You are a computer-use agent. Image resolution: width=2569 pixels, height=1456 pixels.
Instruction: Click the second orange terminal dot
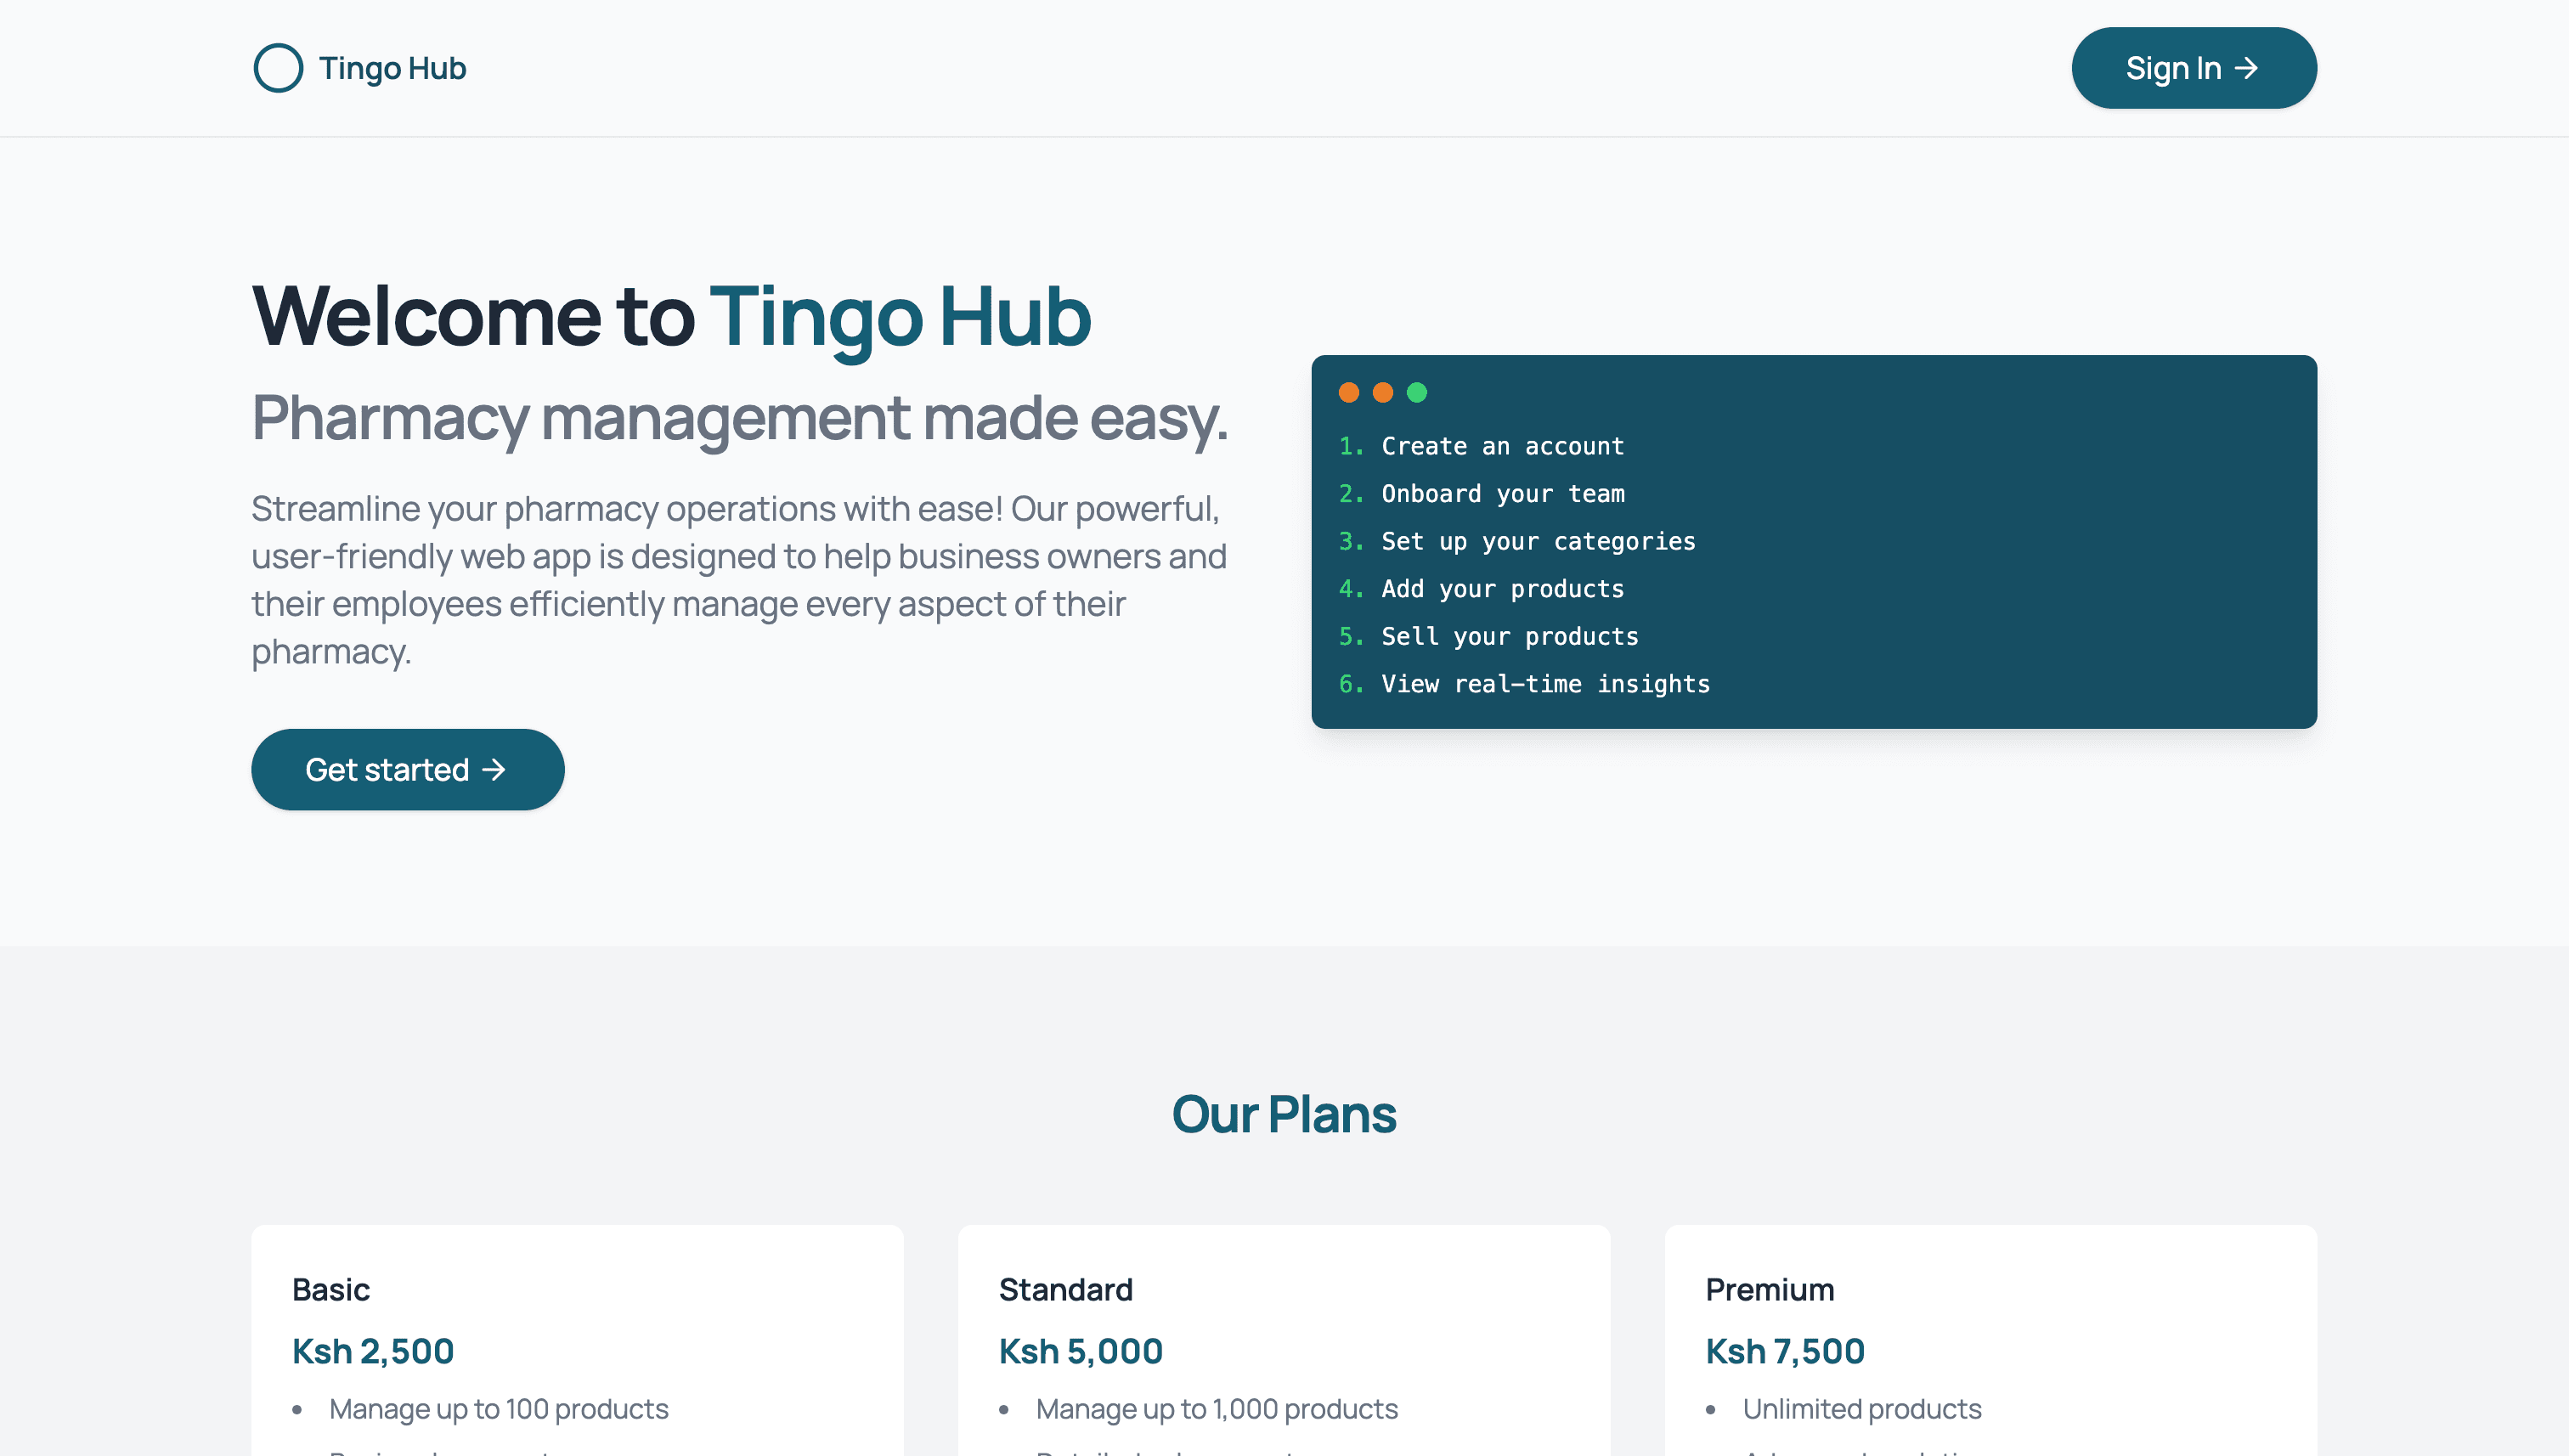1383,392
